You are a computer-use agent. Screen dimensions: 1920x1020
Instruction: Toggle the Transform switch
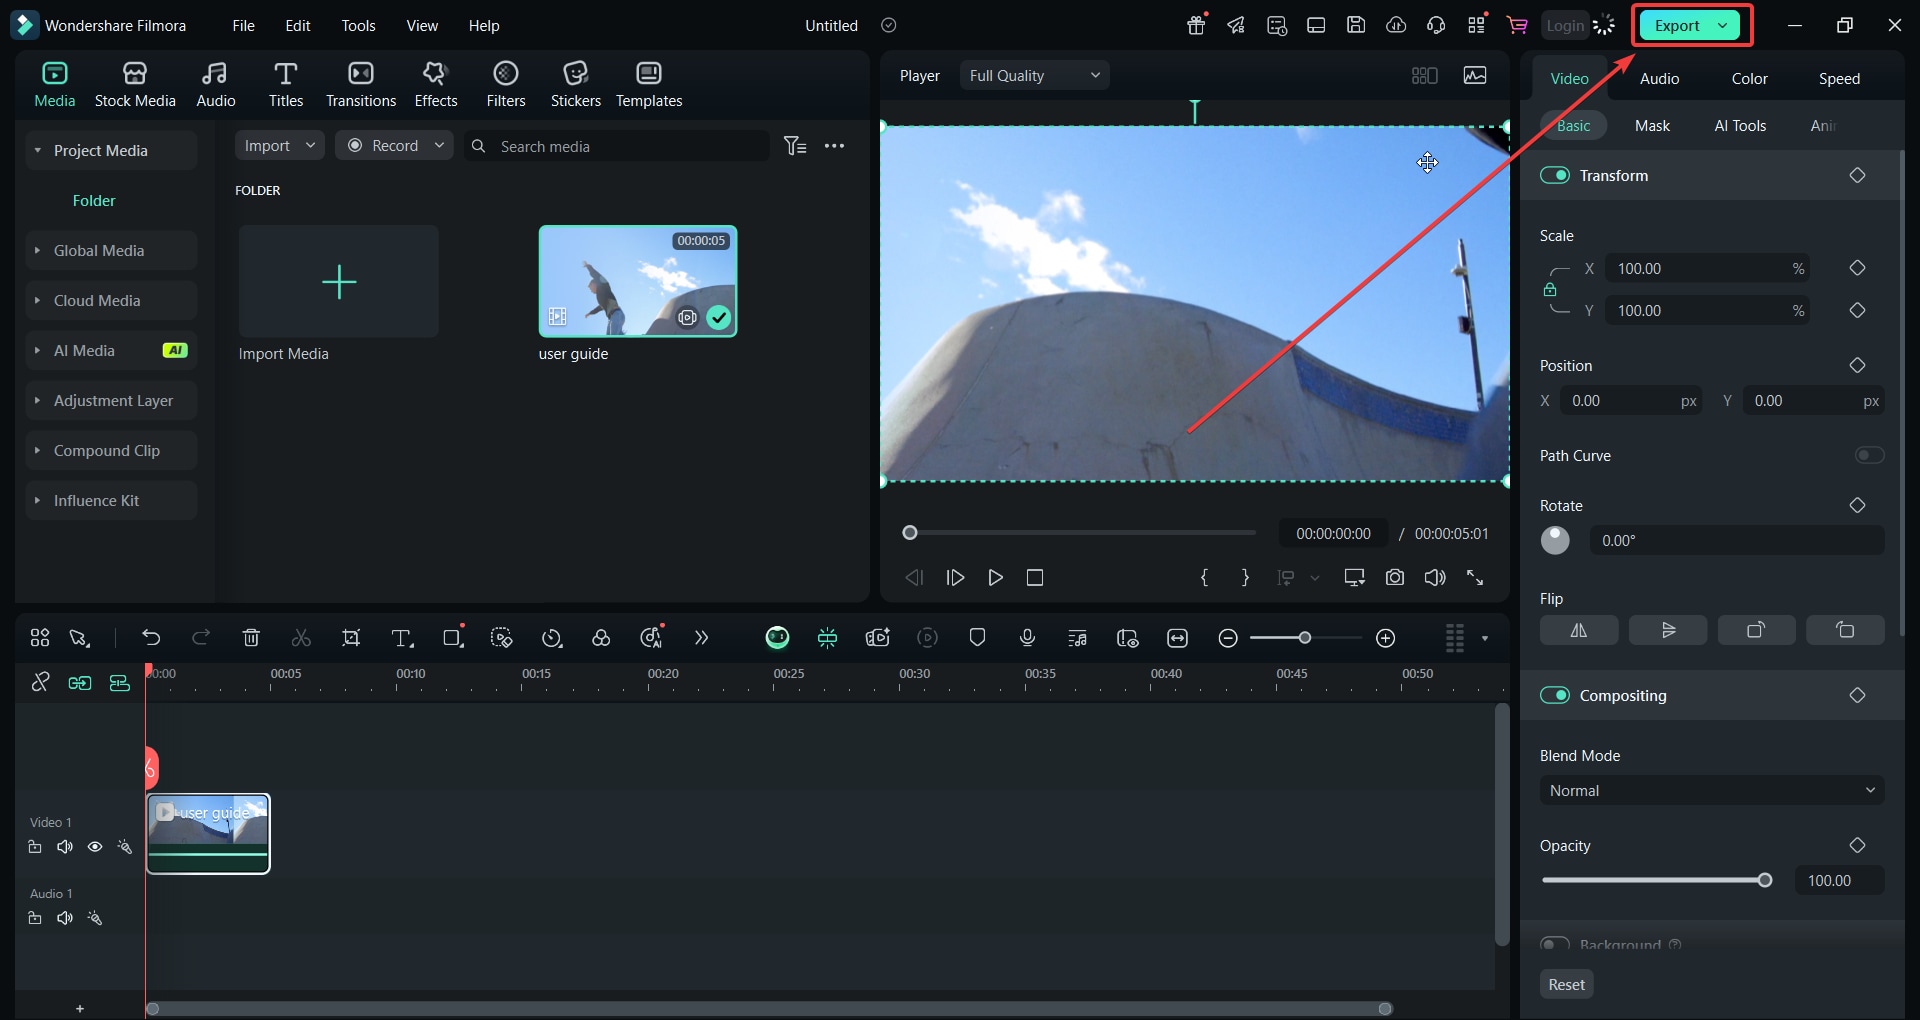click(x=1555, y=175)
